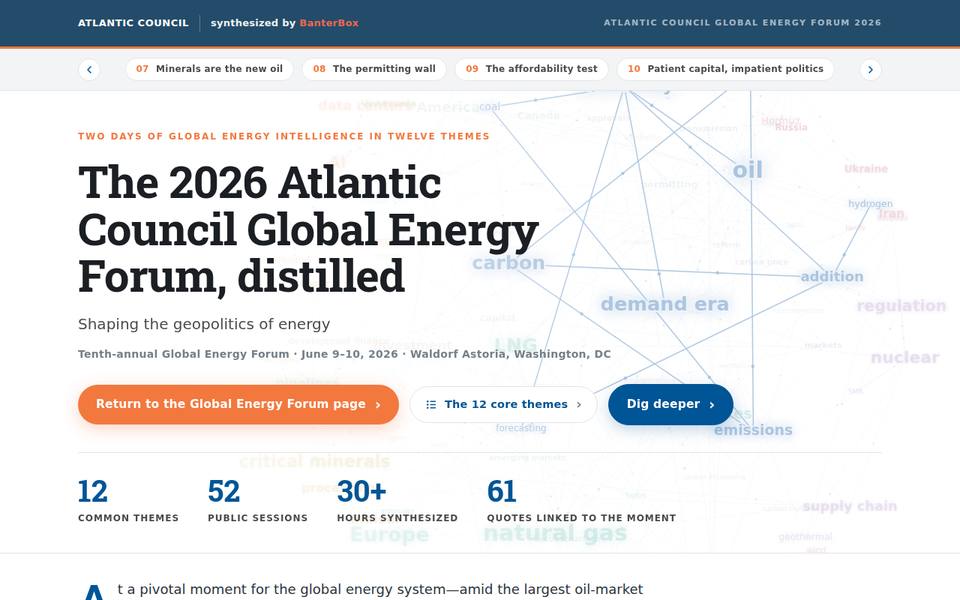
Task: Click the "61 Quotes linked to the moment" statistic
Action: (582, 501)
